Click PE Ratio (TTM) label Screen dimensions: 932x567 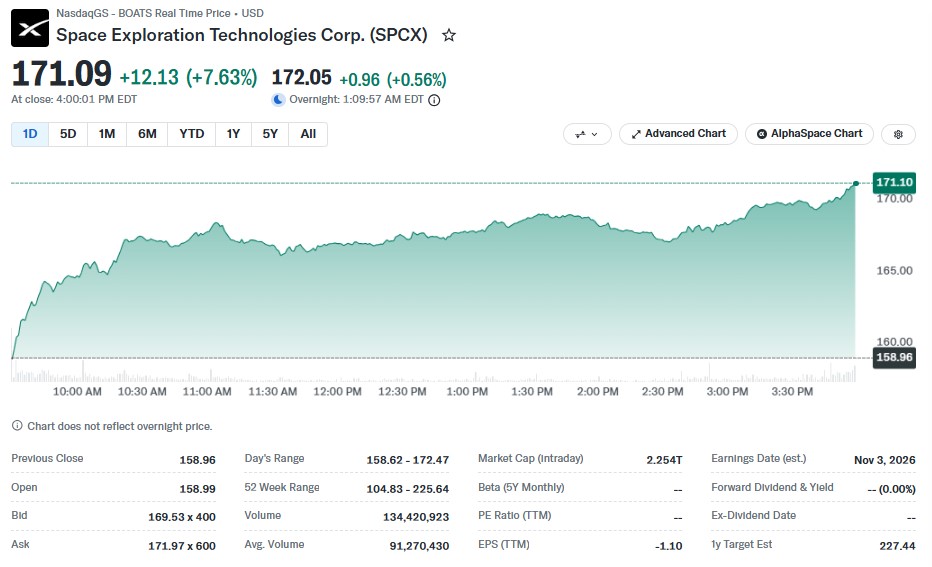(515, 515)
